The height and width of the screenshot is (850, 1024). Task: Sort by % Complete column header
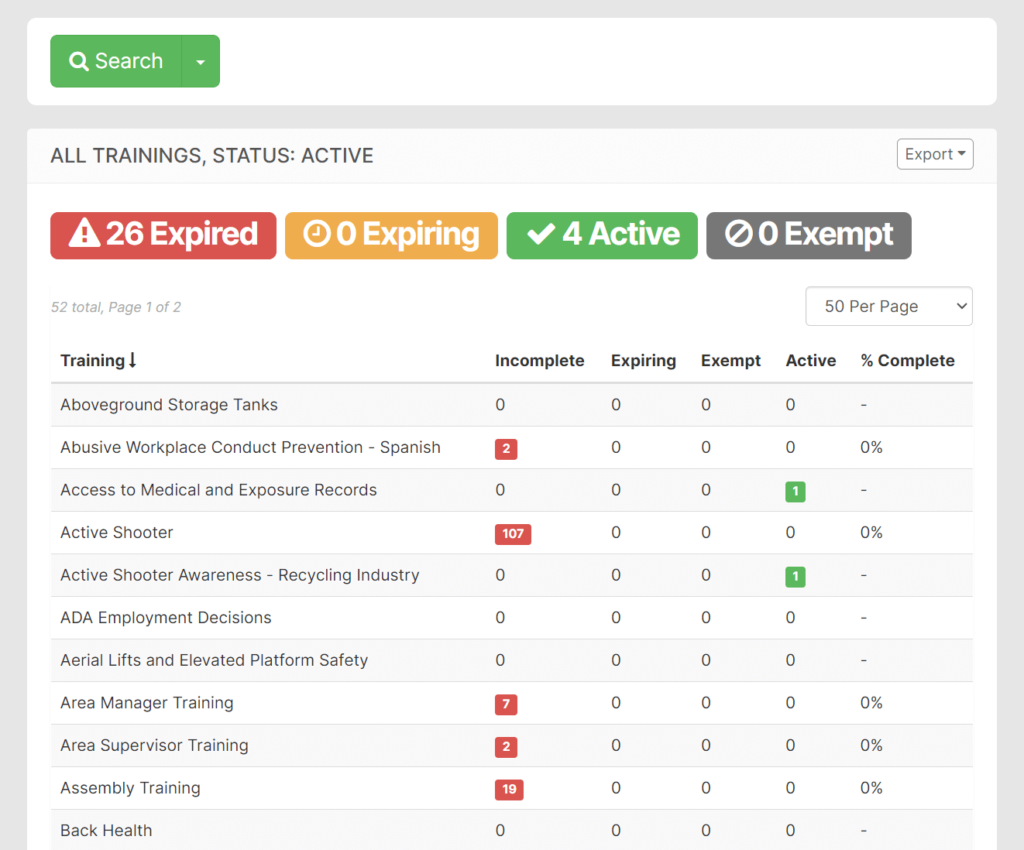tap(907, 361)
